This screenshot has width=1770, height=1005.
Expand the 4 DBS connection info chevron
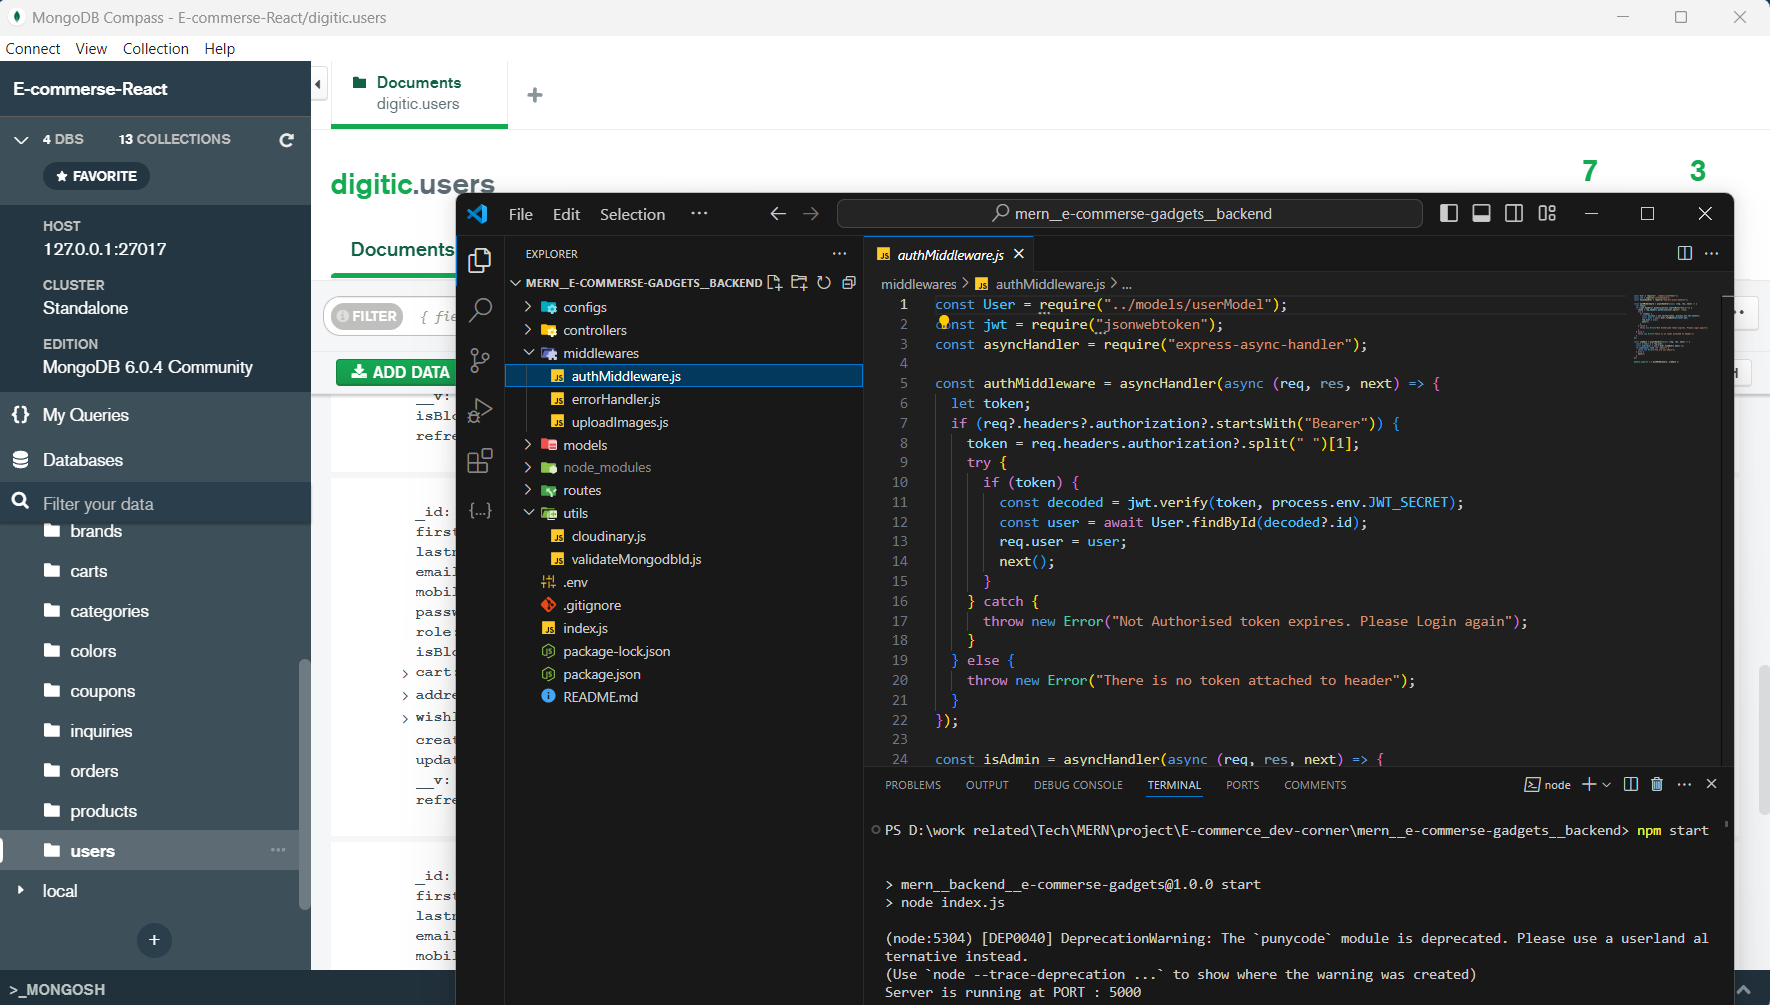21,140
